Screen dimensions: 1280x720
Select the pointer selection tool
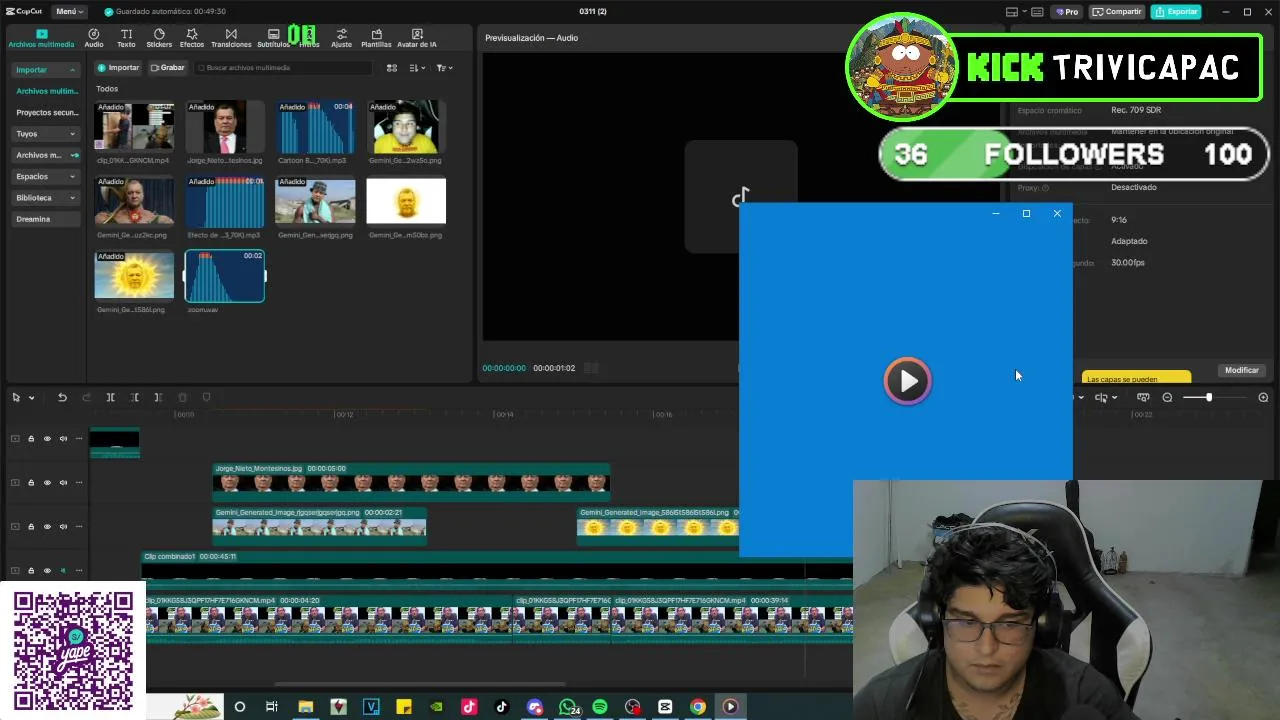pyautogui.click(x=16, y=397)
